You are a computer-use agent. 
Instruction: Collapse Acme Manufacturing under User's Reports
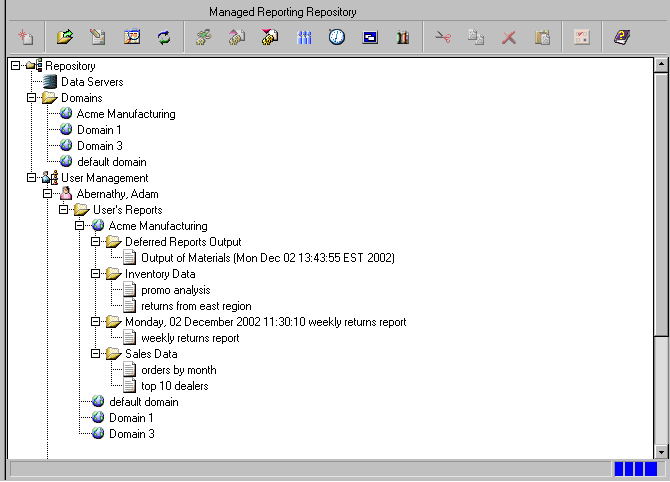pyautogui.click(x=79, y=226)
